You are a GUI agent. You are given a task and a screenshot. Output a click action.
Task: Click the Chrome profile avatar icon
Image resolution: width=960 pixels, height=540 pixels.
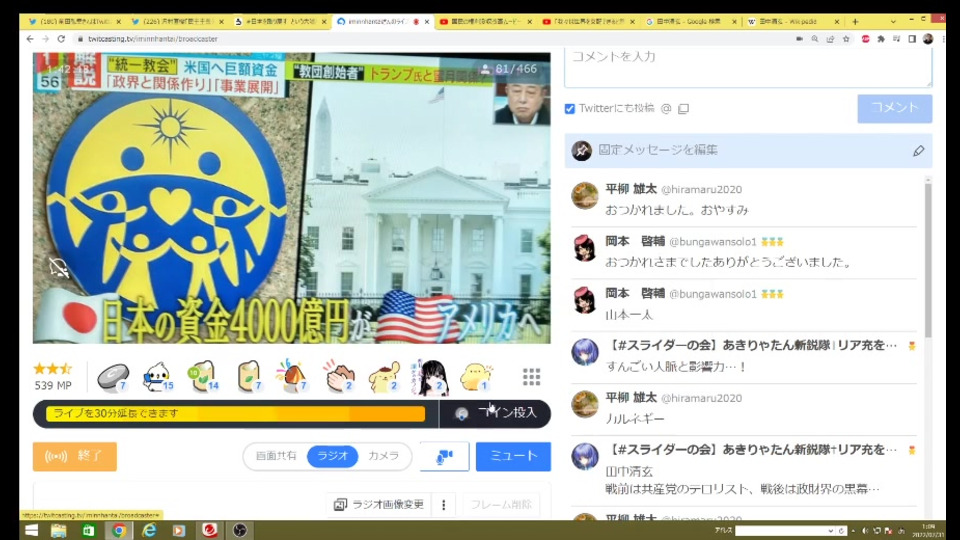click(x=928, y=39)
